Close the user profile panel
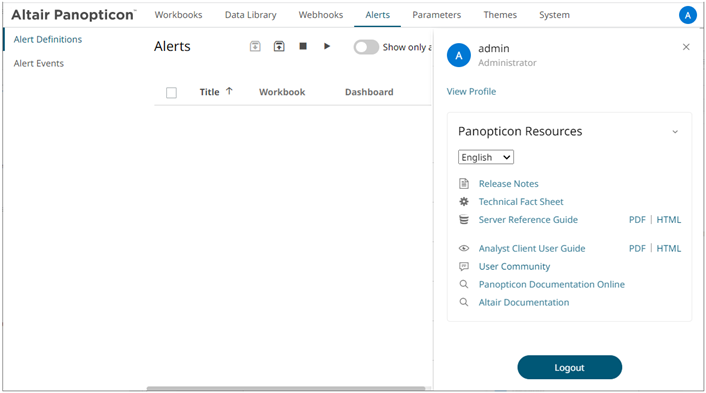Viewport: 706px width, 393px height. click(686, 47)
